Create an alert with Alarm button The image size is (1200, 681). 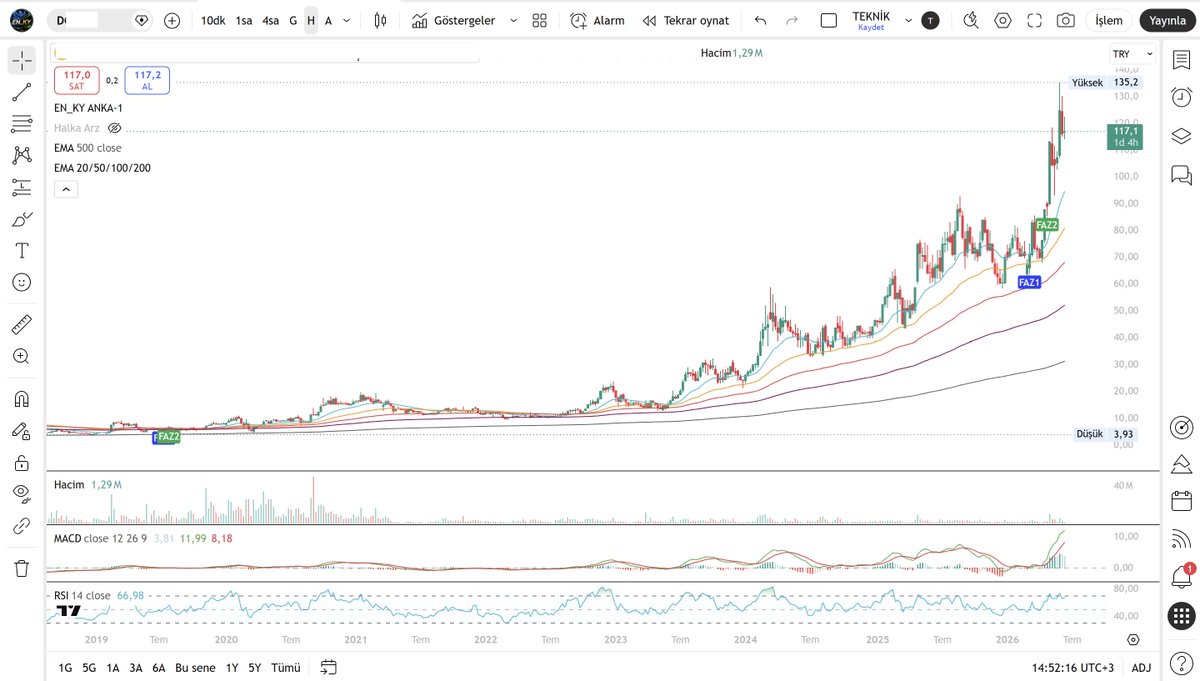click(598, 20)
